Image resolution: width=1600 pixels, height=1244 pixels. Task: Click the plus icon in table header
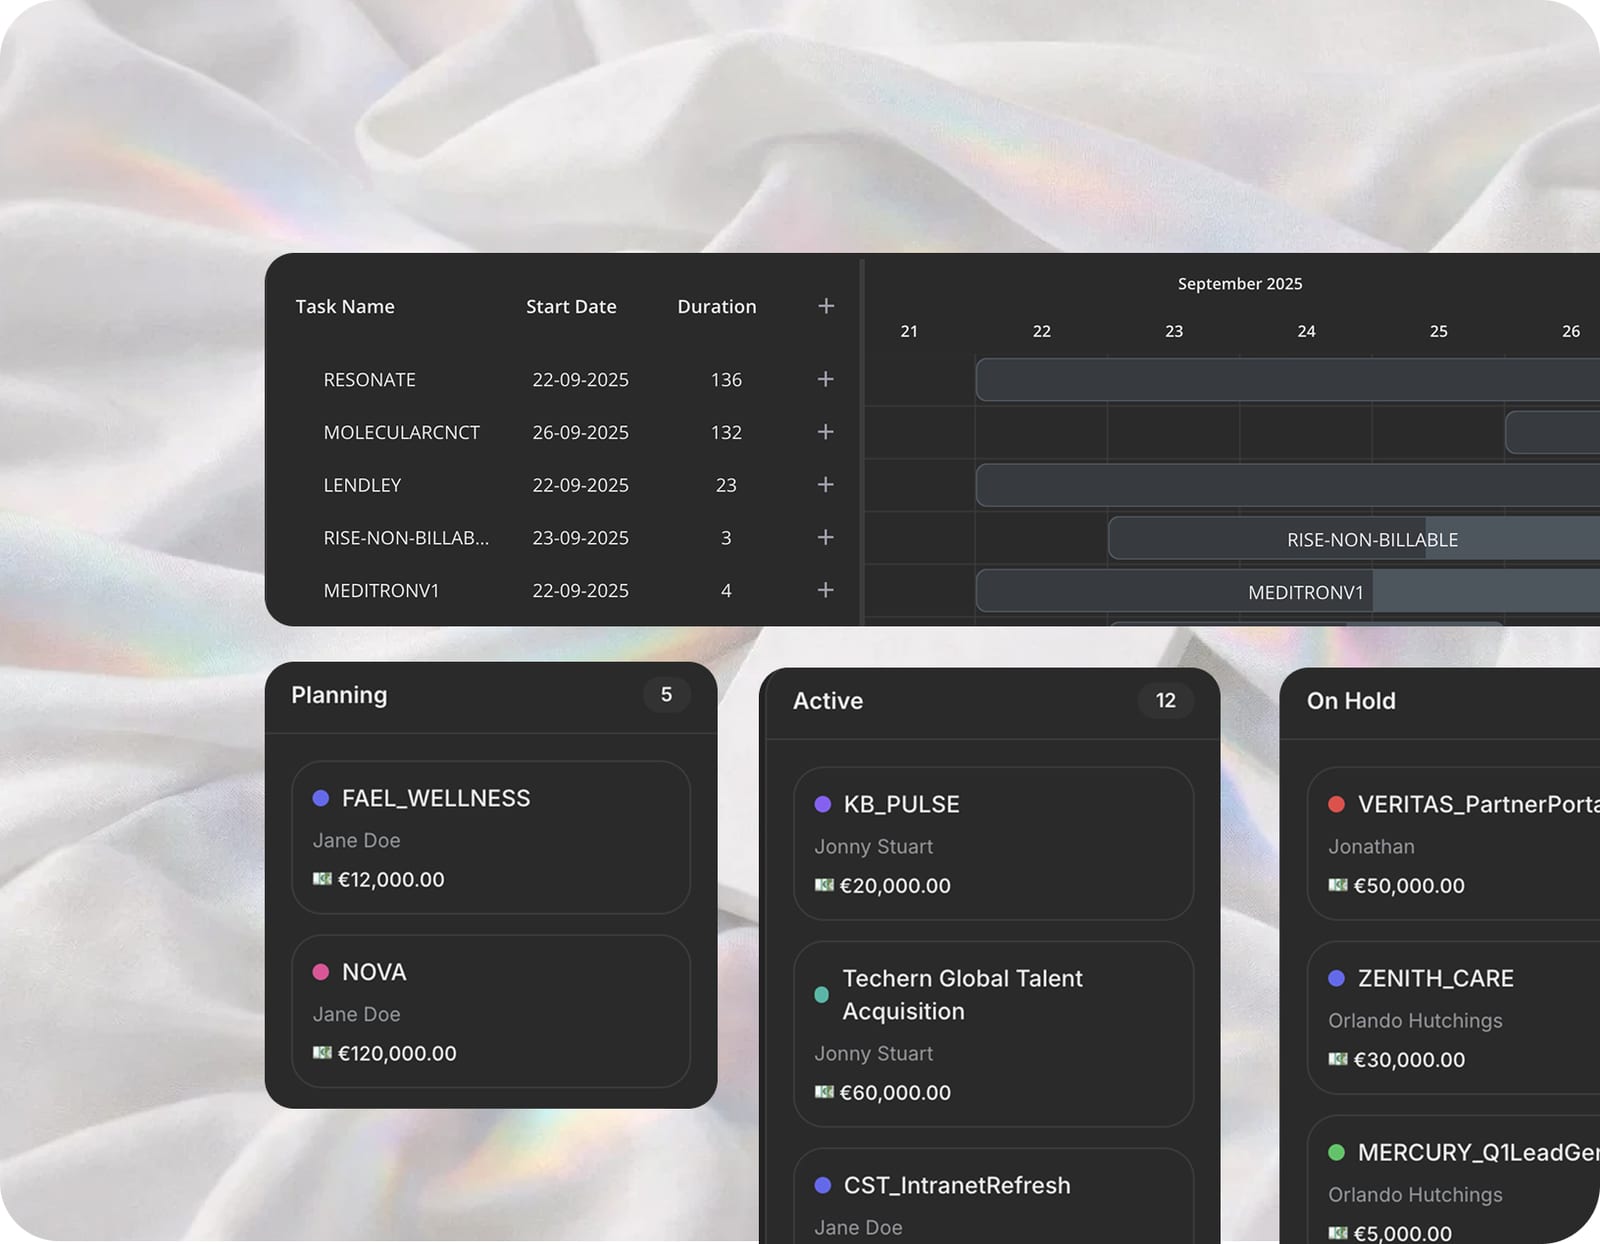coord(826,306)
